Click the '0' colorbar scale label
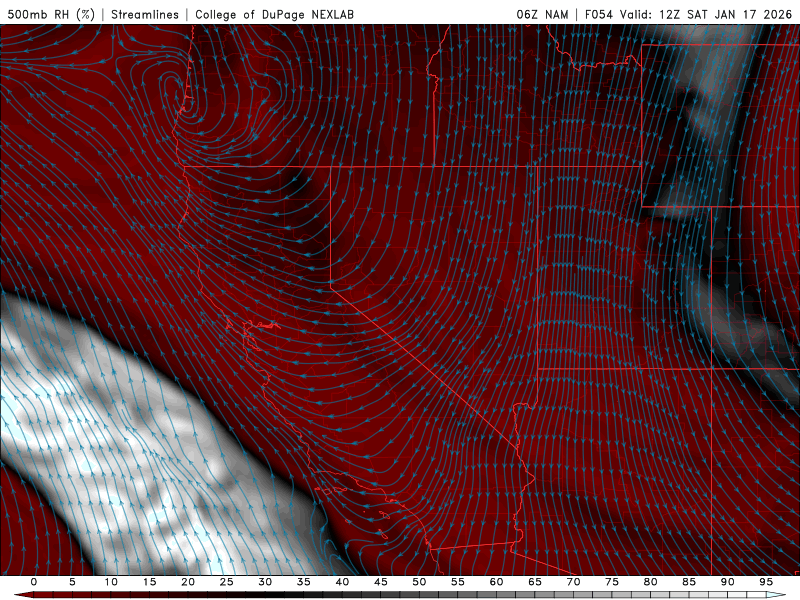800x600 pixels. point(34,582)
